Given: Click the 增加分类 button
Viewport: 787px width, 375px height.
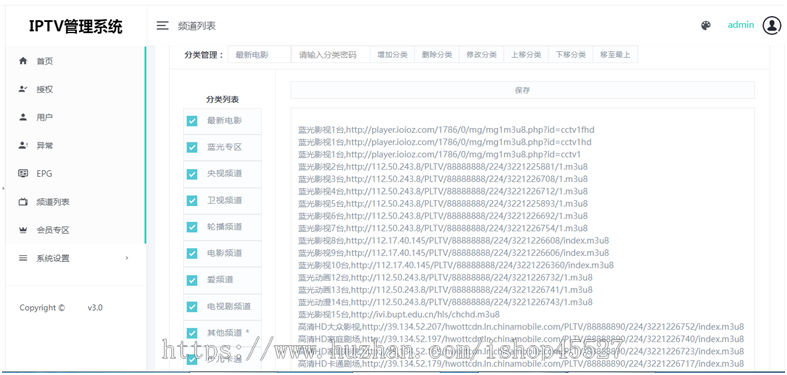Looking at the screenshot, I should 392,55.
